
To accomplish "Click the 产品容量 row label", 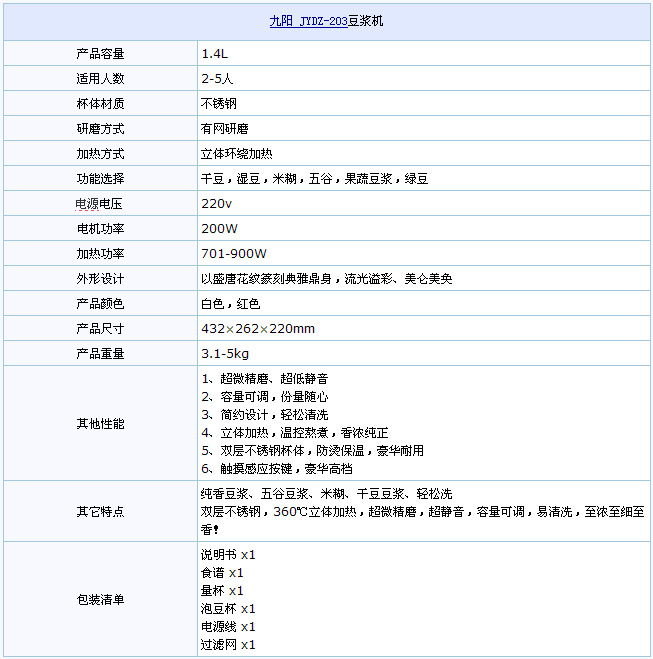I will tap(100, 54).
